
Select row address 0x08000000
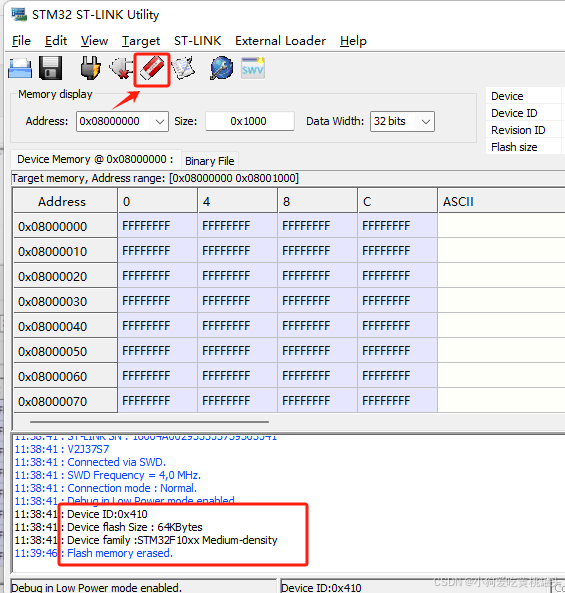tap(65, 226)
